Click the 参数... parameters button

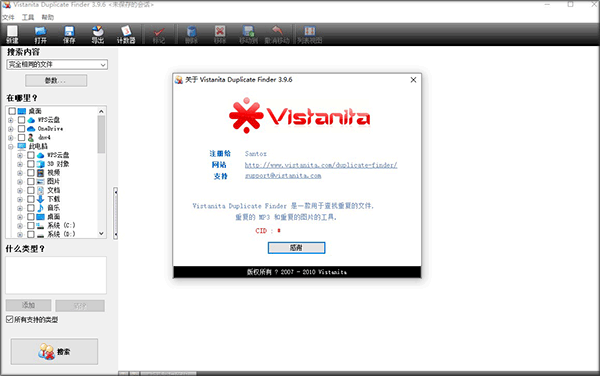coord(56,80)
